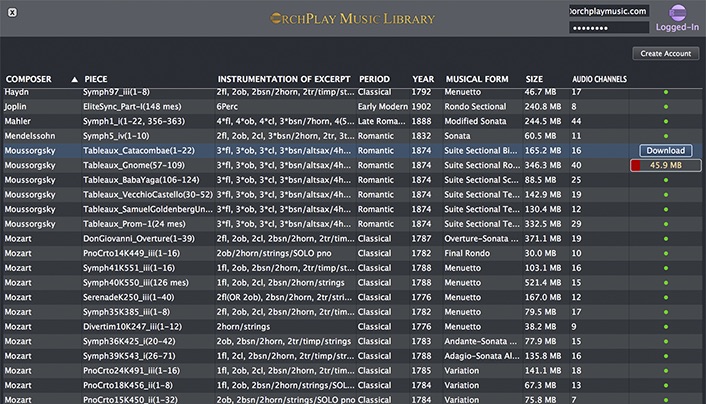Image resolution: width=706 pixels, height=404 pixels.
Task: Click green status dot for Symph35K385 row
Action: pyautogui.click(x=666, y=312)
